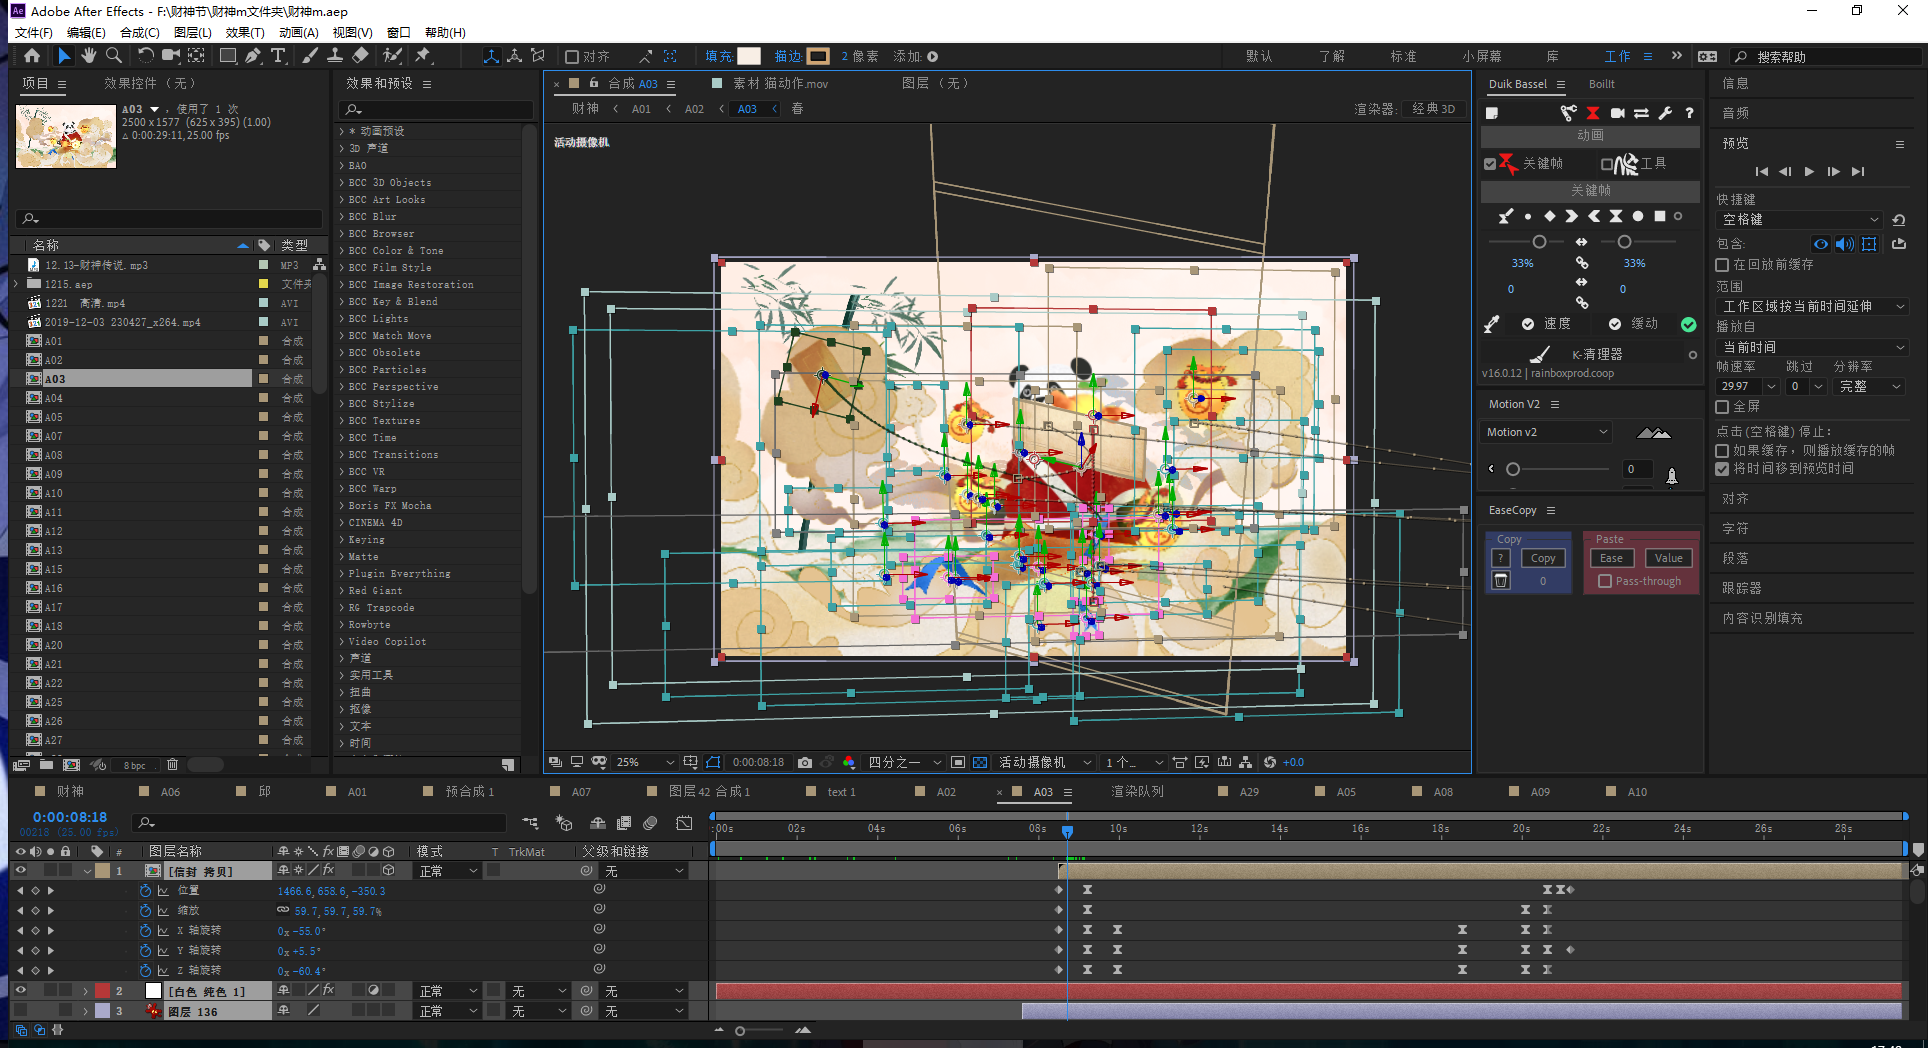This screenshot has height=1048, width=1928.
Task: Open Duik settings wrench icon
Action: [1665, 113]
